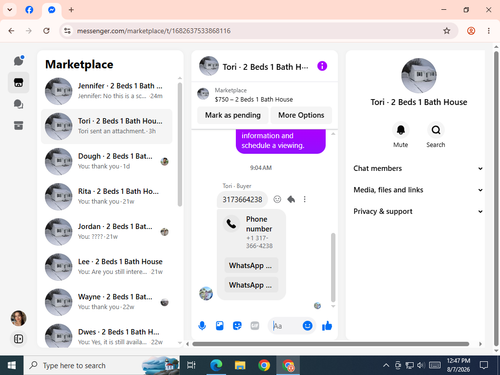Select the Messenger browser tab
The height and width of the screenshot is (375, 500).
click(x=51, y=10)
